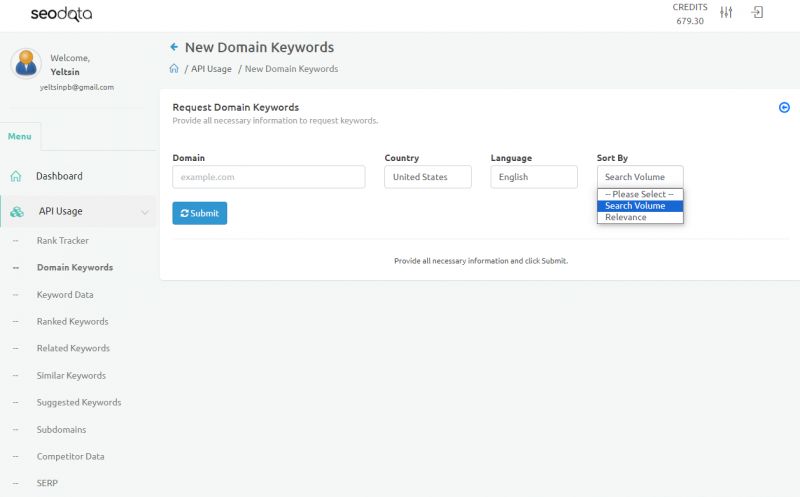
Task: Open the Country dropdown showing United States
Action: [x=427, y=177]
